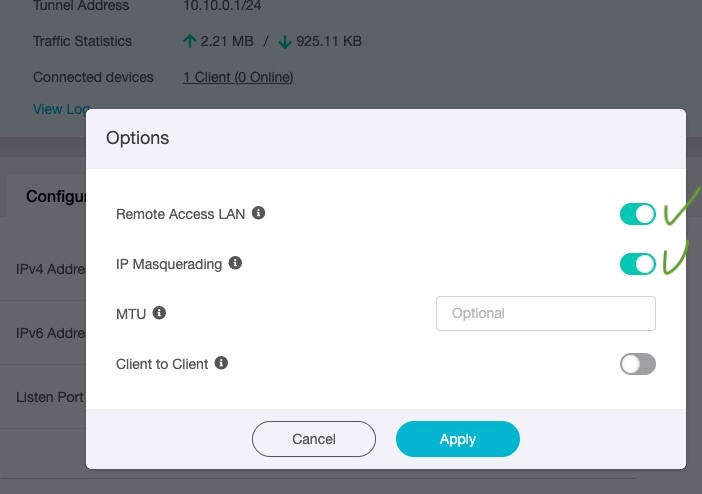This screenshot has width=702, height=494.
Task: Click info icon beside IP Masquerading
Action: tap(235, 263)
